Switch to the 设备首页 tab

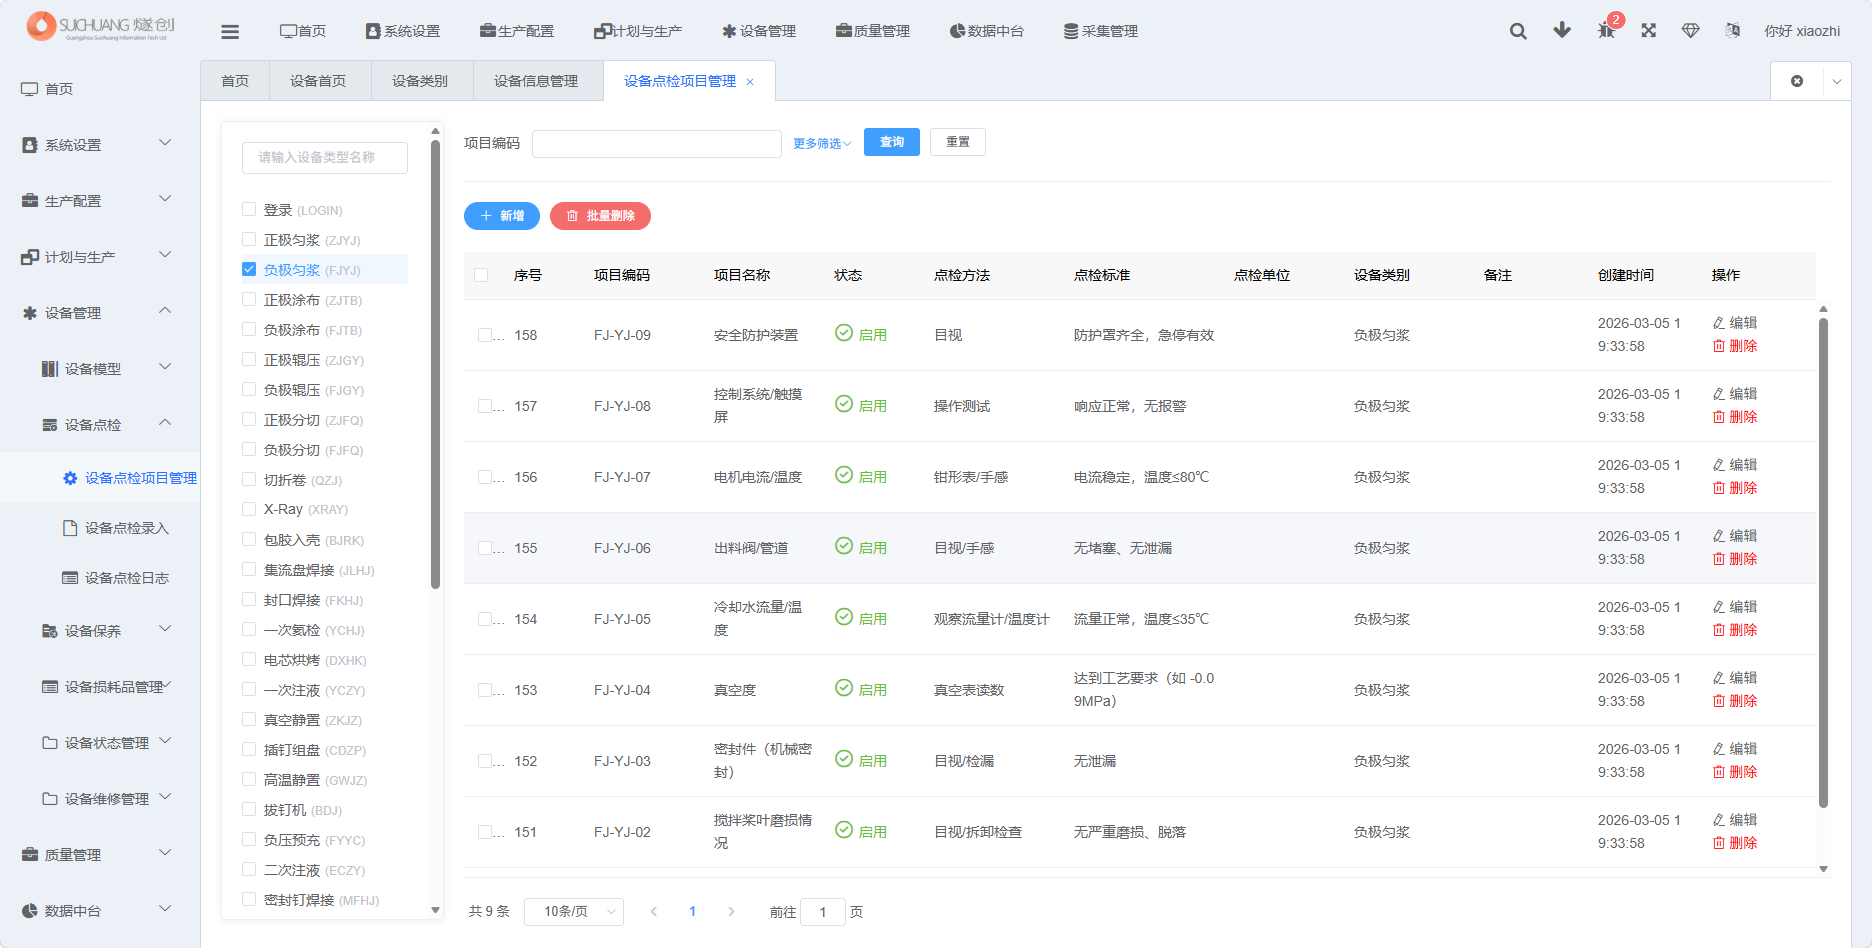318,81
